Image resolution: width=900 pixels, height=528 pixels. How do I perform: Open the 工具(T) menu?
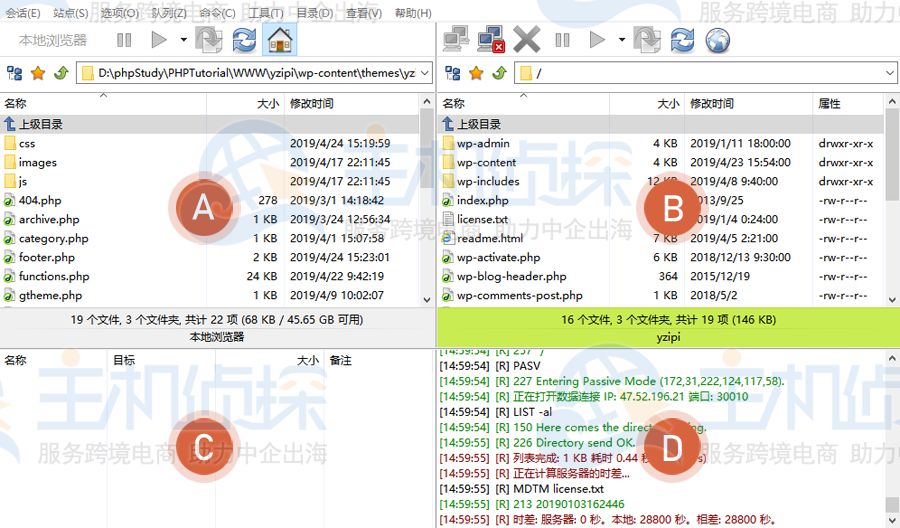pyautogui.click(x=265, y=13)
